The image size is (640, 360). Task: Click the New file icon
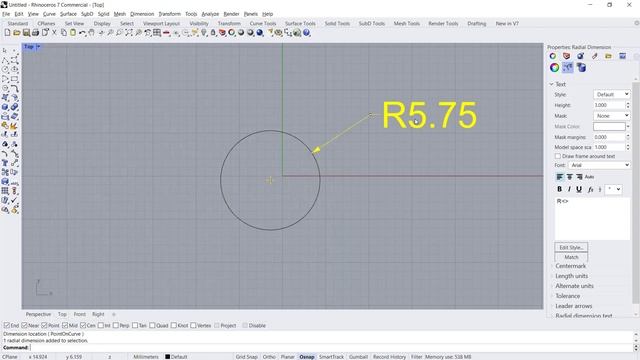tap(7, 33)
